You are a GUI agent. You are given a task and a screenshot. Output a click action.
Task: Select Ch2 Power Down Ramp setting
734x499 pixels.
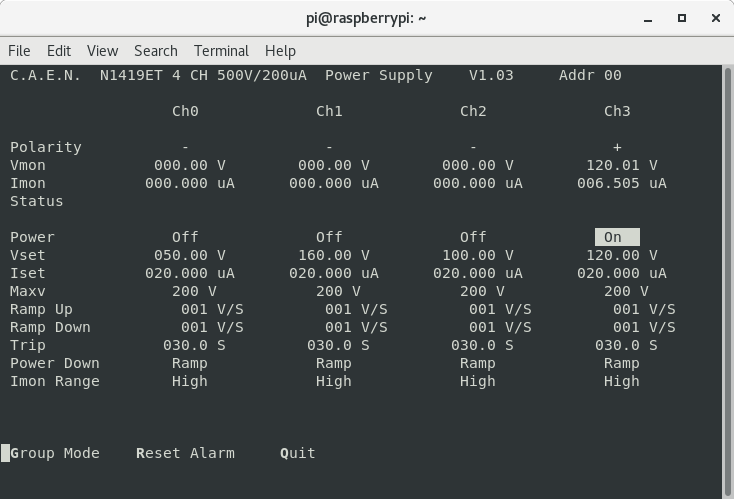[x=477, y=363]
